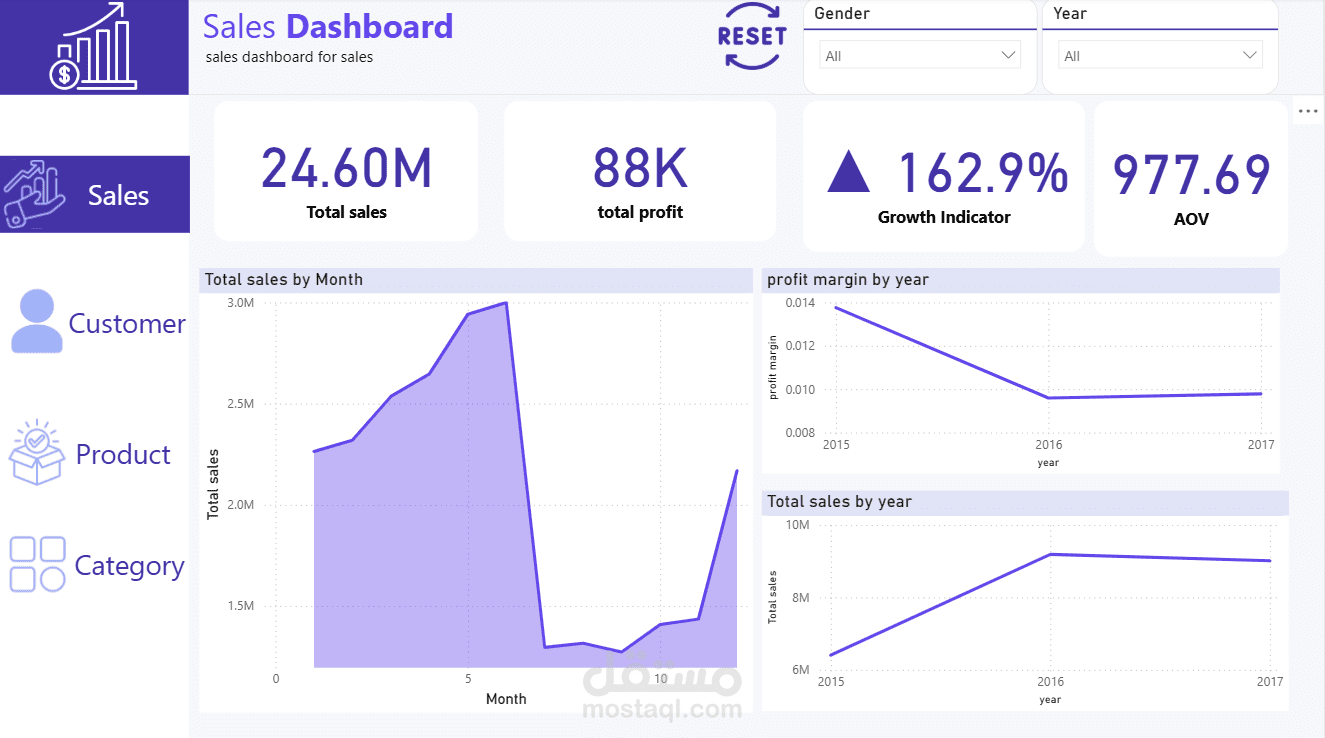Click 0.012 on profit margin axis
Image resolution: width=1325 pixels, height=738 pixels.
[800, 346]
